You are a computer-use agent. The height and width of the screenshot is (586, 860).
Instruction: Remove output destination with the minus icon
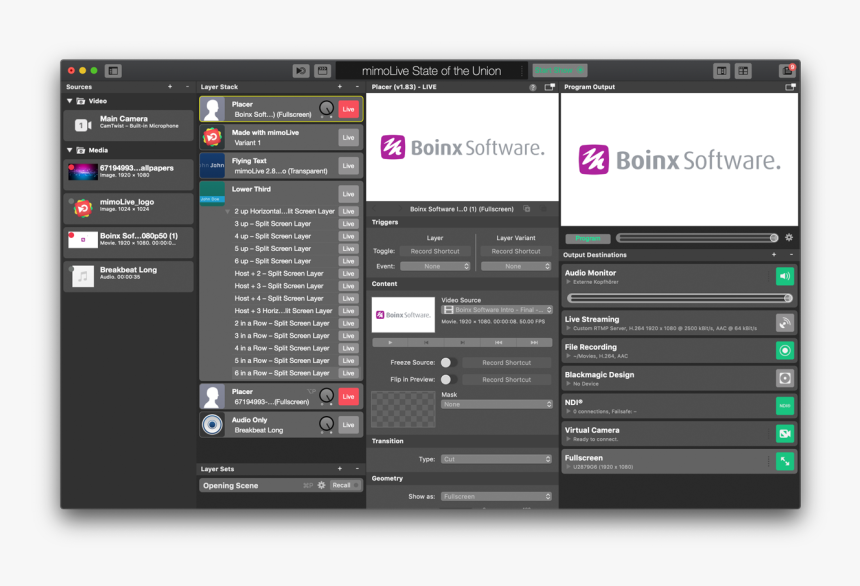click(x=791, y=255)
